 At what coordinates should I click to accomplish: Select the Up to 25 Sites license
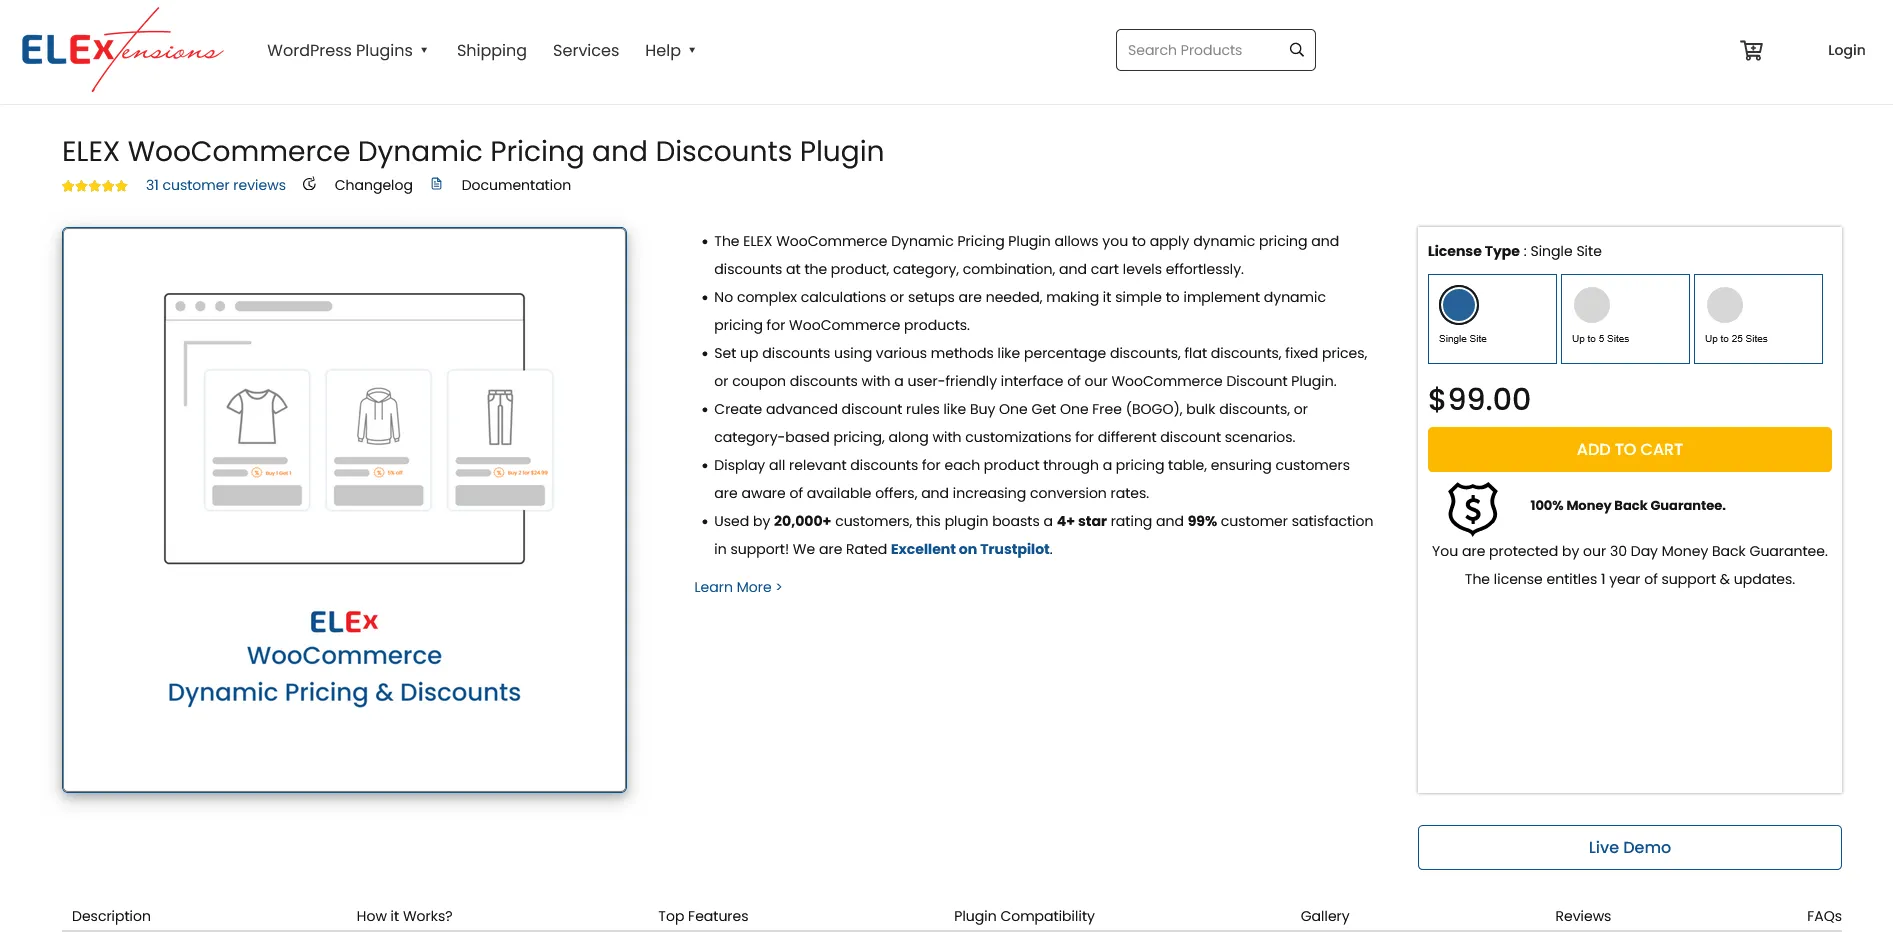(x=1758, y=319)
